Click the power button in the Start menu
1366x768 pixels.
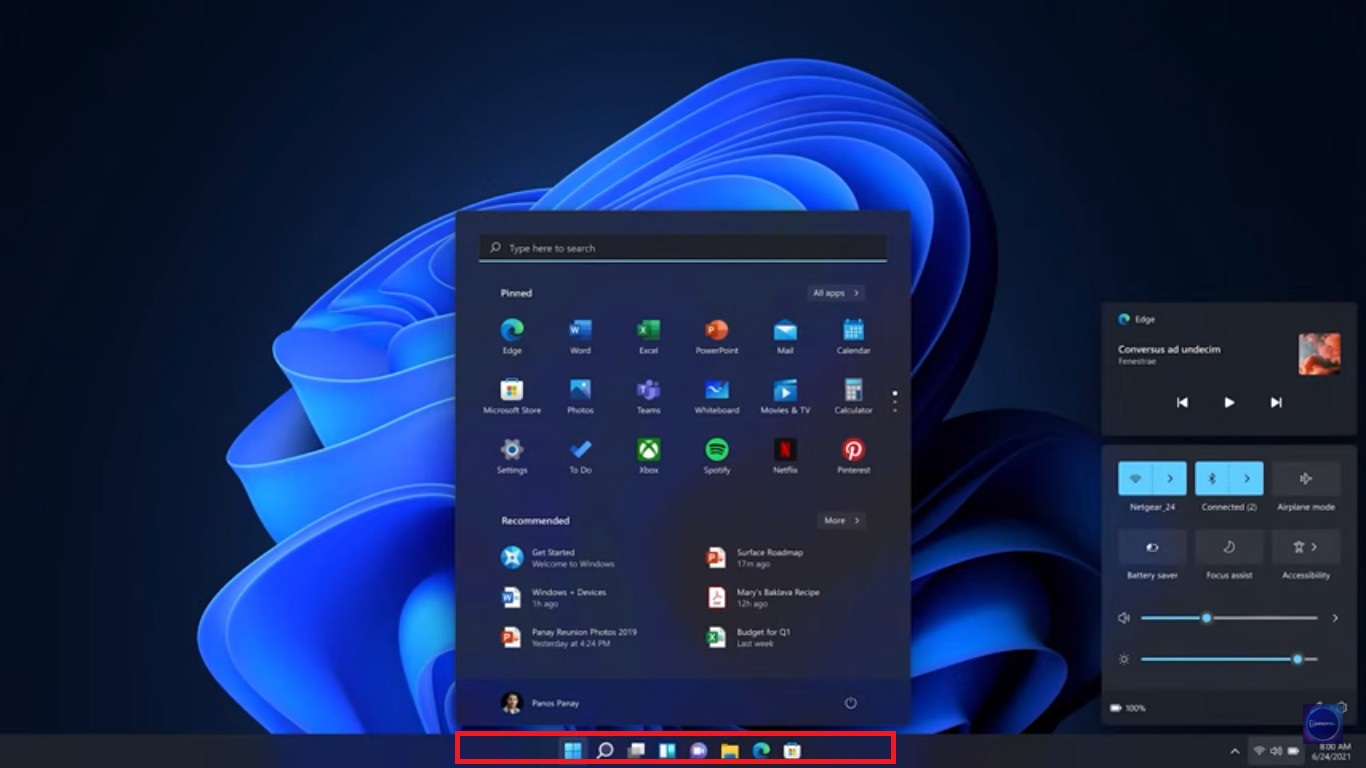point(851,703)
